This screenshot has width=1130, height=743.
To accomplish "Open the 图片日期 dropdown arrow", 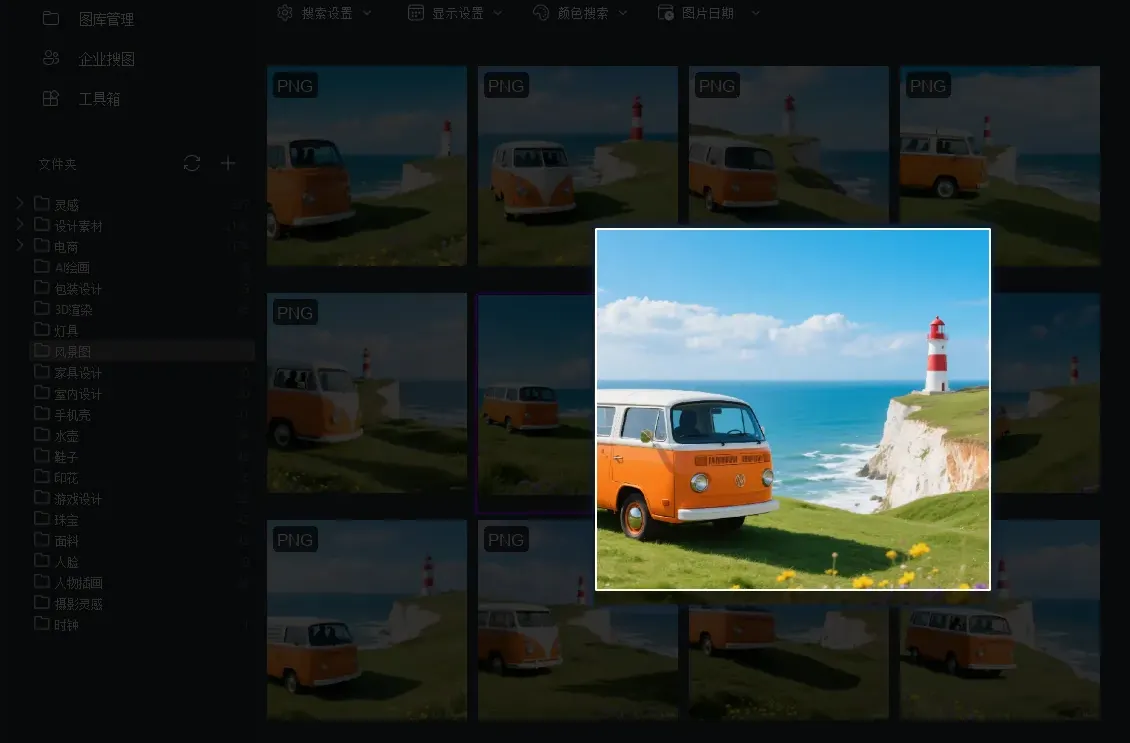I will pos(755,12).
